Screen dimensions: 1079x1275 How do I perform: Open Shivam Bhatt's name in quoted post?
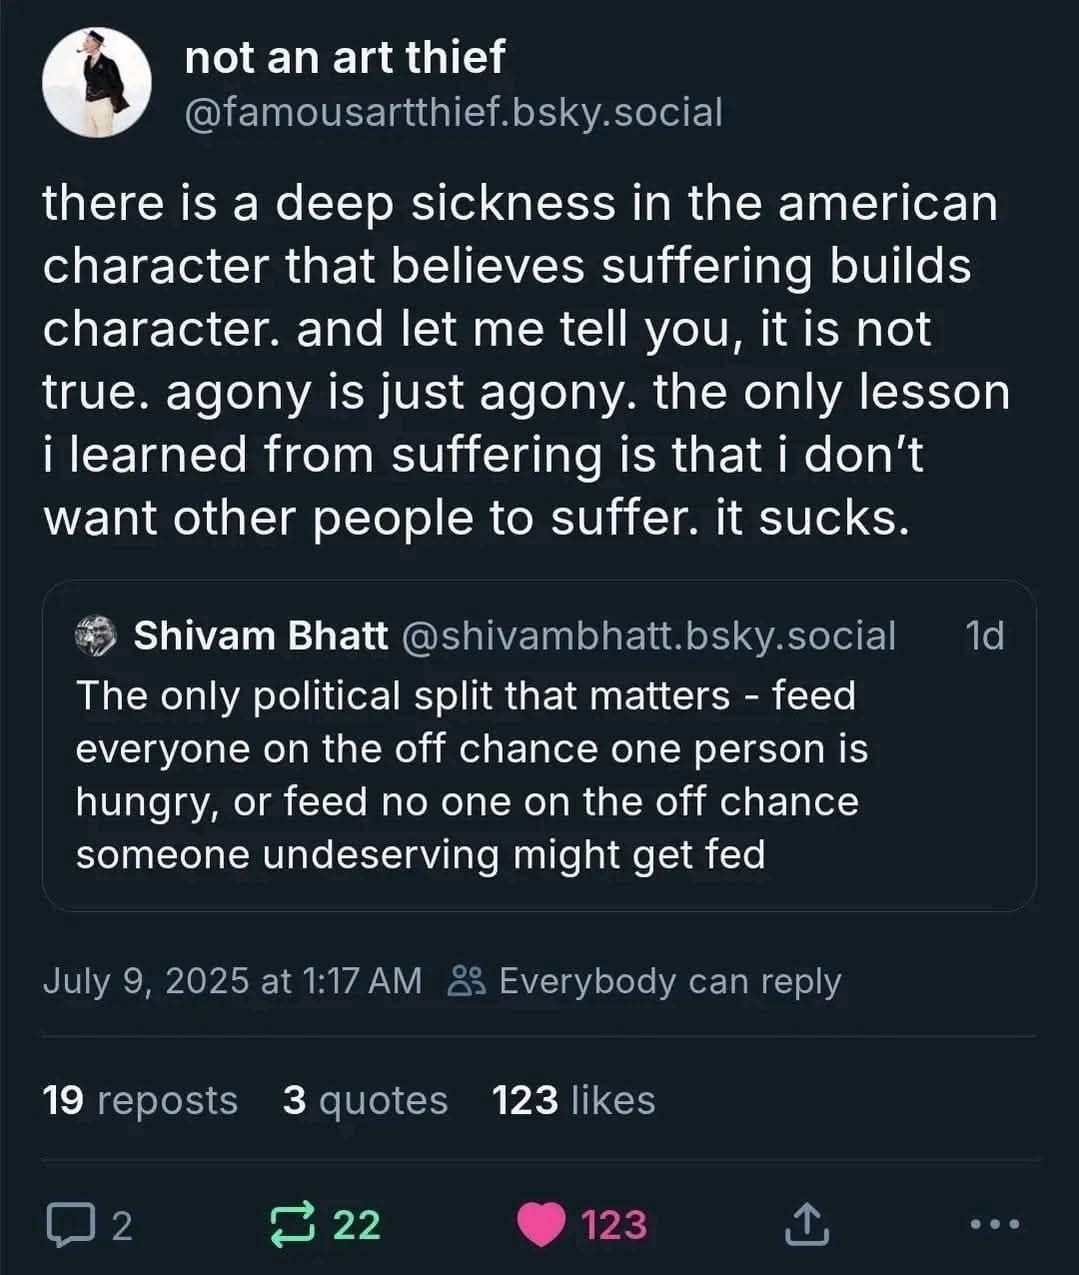click(261, 636)
